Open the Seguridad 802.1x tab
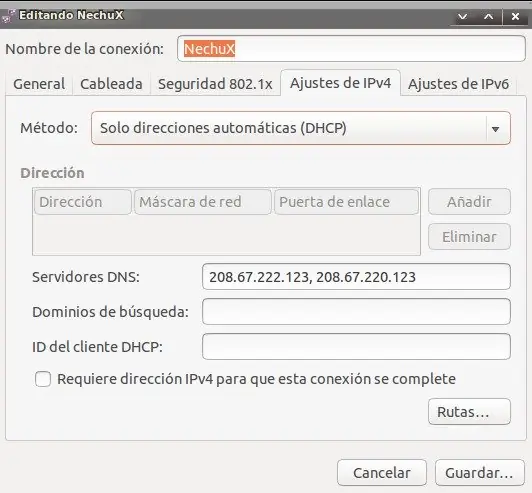This screenshot has height=493, width=532. 215,84
